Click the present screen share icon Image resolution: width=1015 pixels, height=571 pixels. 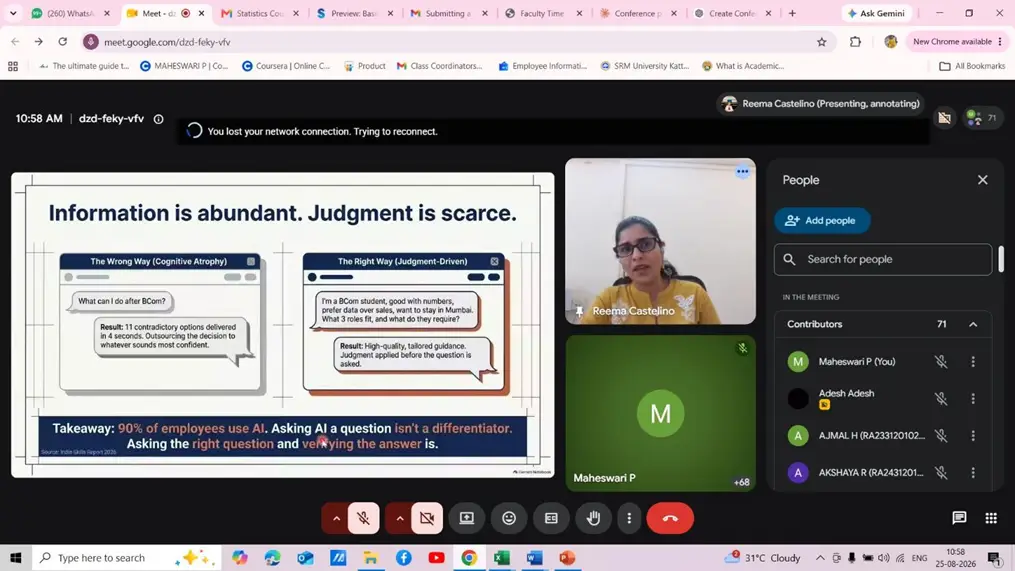467,518
